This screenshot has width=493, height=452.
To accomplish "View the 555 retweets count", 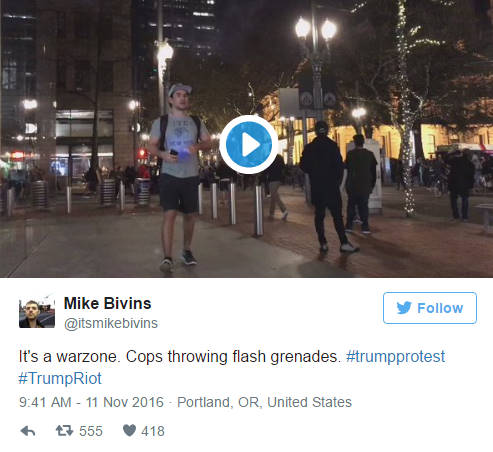I will pyautogui.click(x=91, y=431).
